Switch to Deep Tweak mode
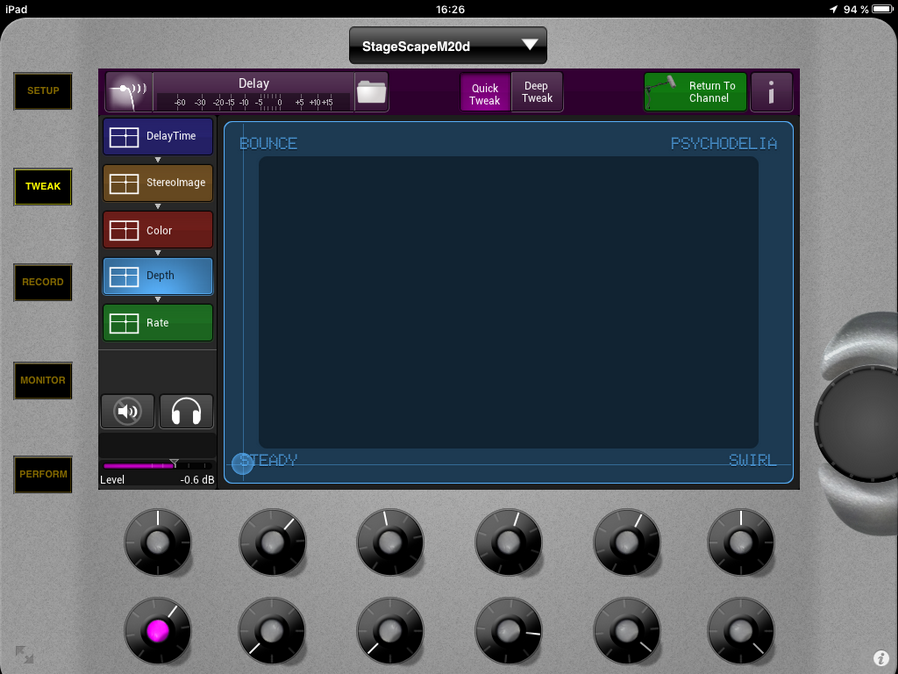This screenshot has width=898, height=674. tap(537, 92)
